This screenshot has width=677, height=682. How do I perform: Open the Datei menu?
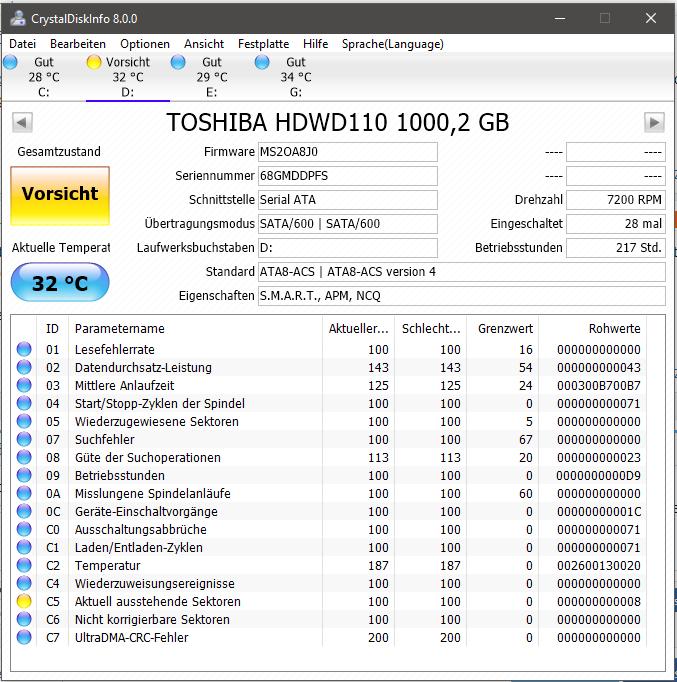coord(22,44)
